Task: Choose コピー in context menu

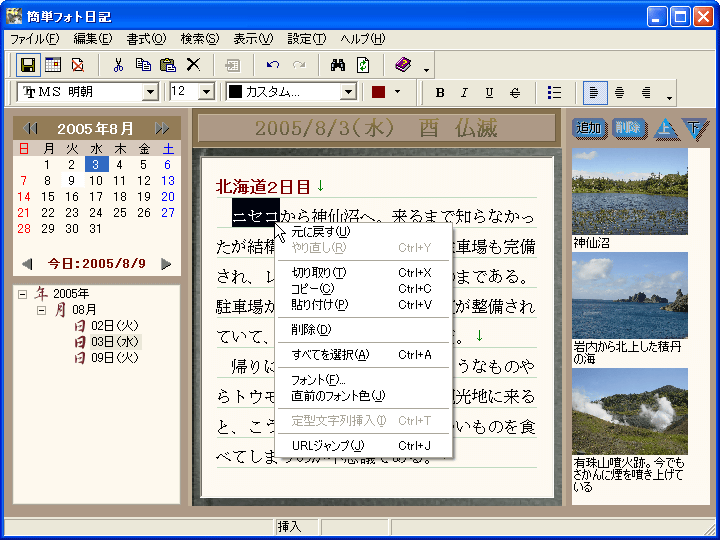Action: click(x=363, y=289)
